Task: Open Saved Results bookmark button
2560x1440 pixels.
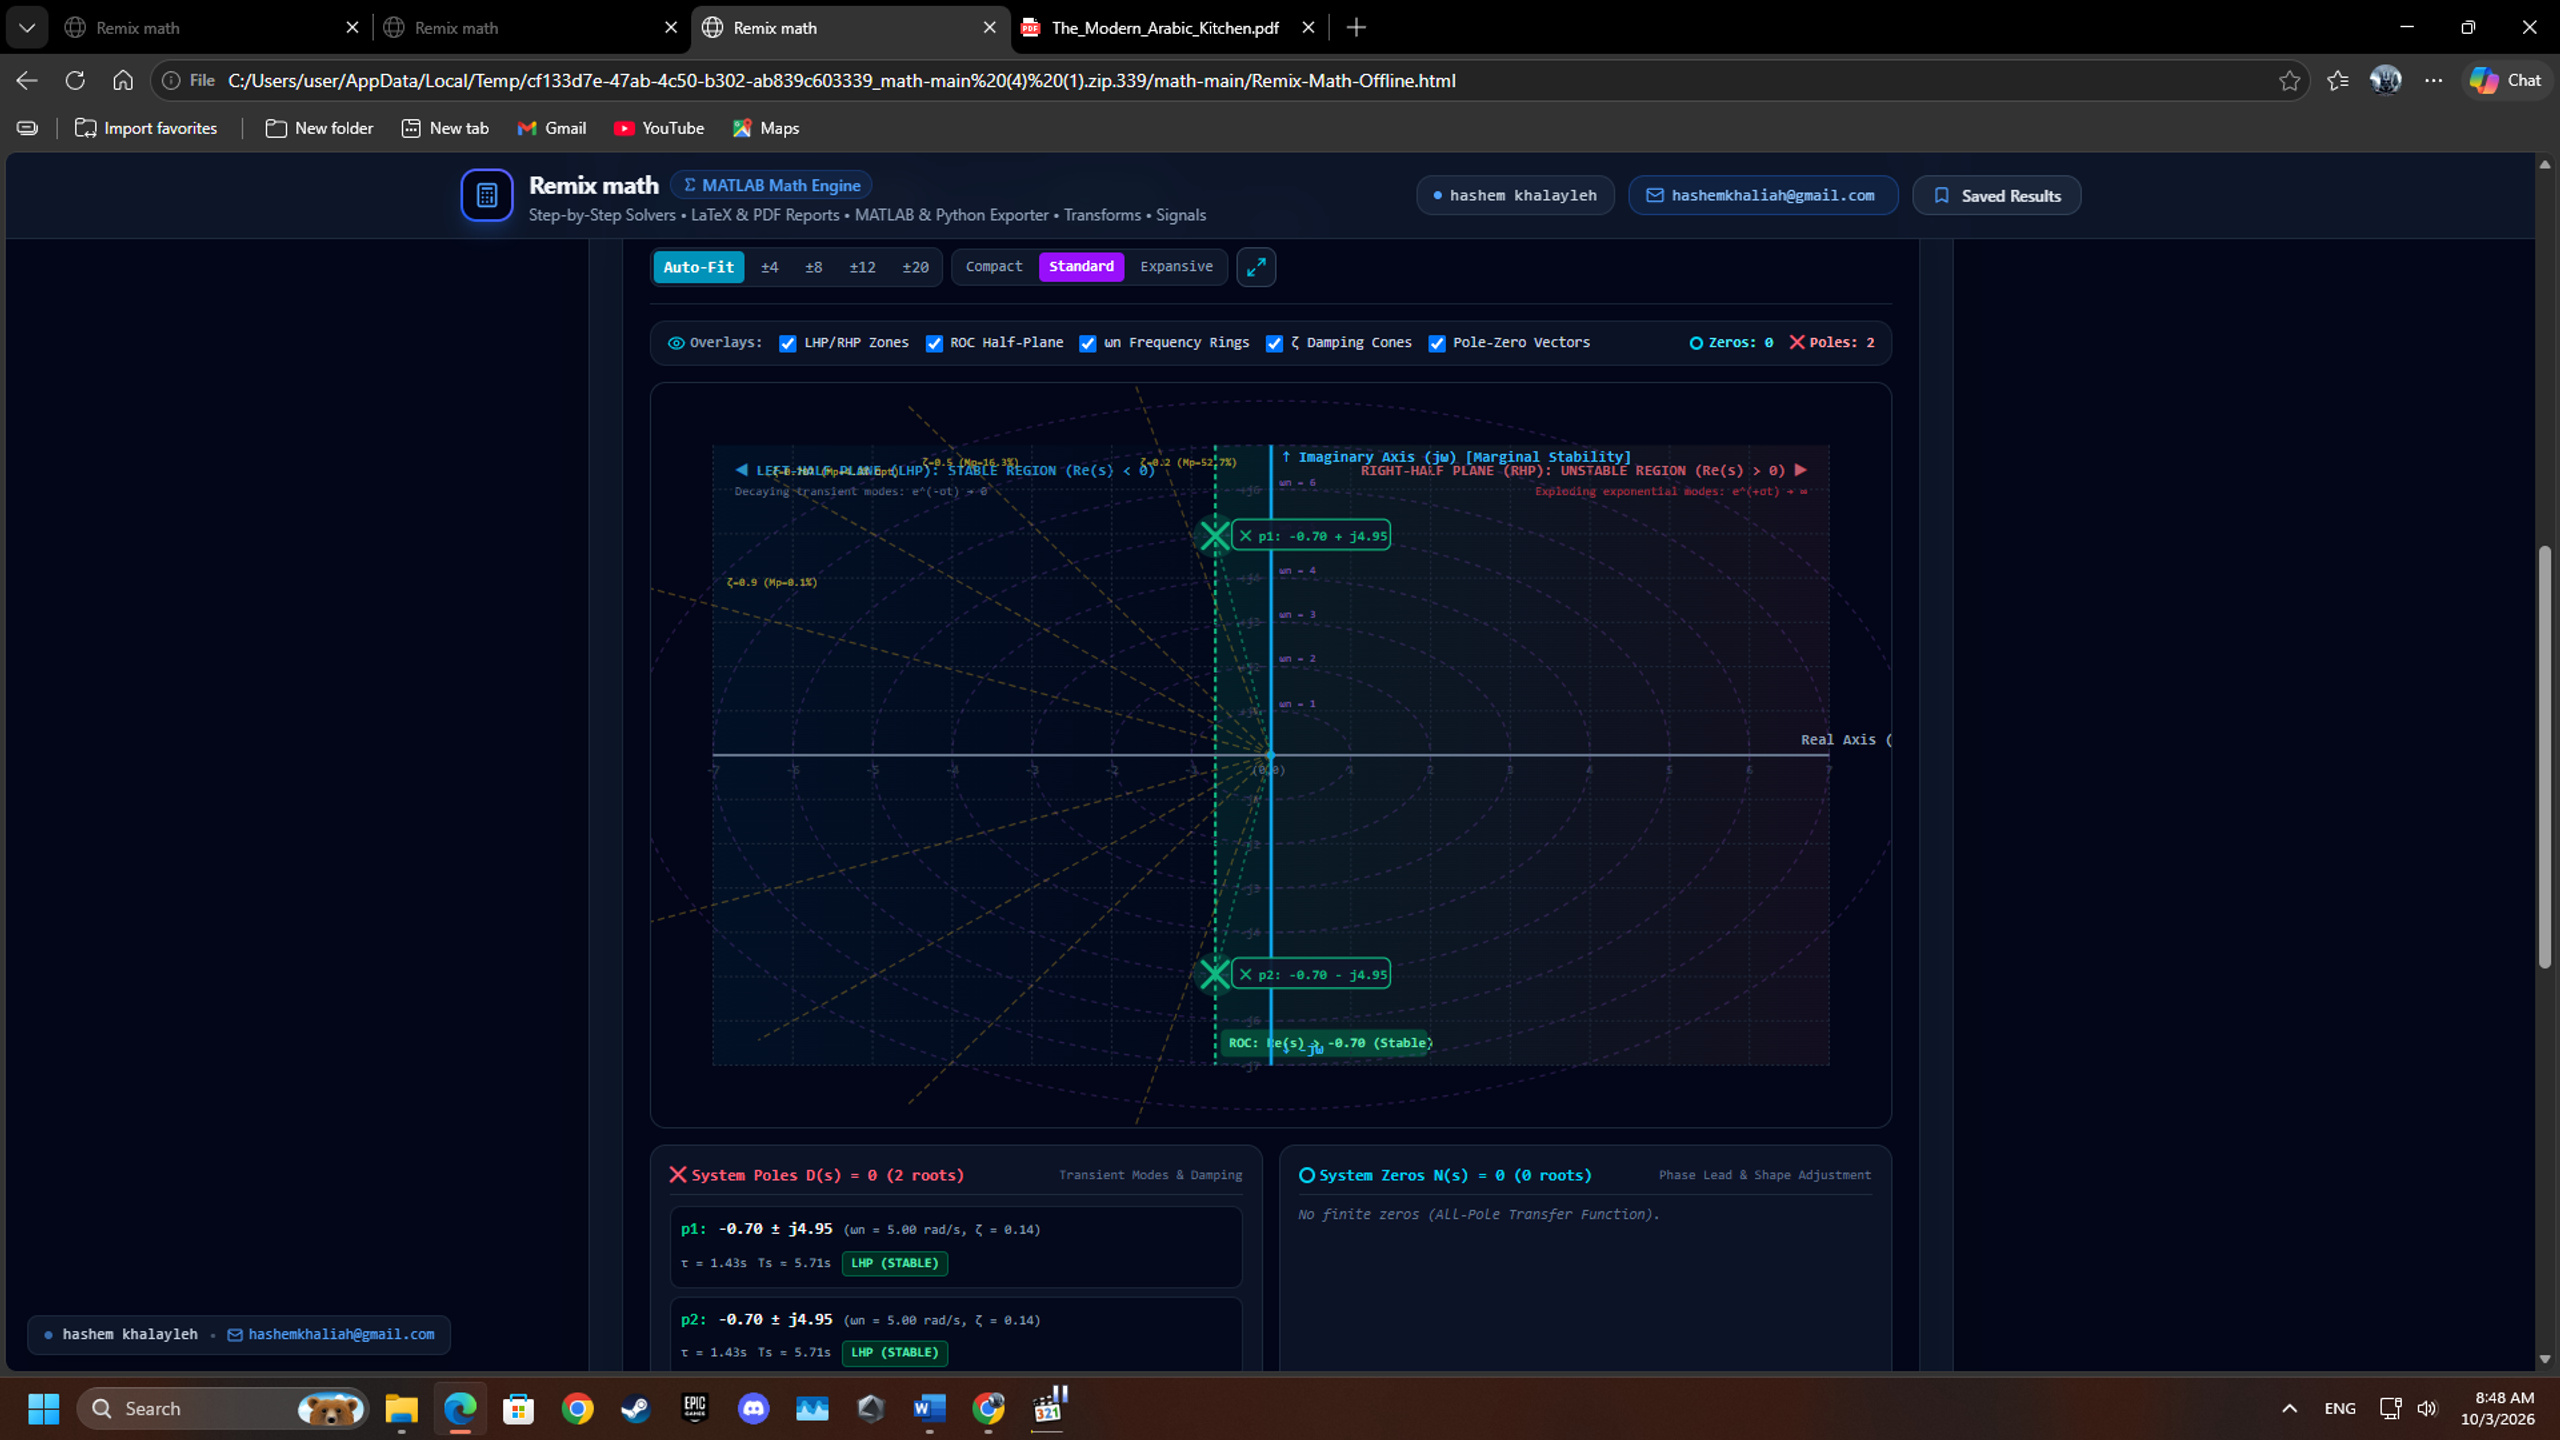Action: [x=1996, y=195]
